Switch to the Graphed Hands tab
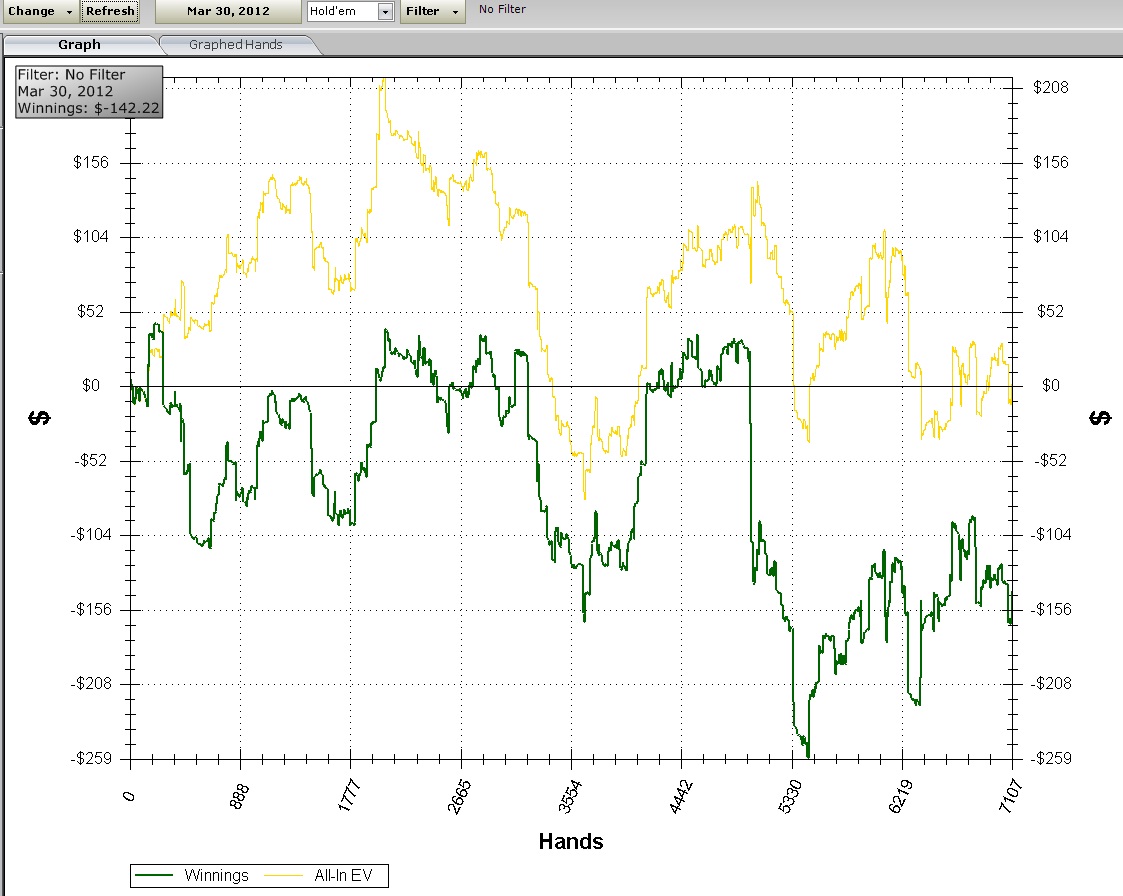 [x=235, y=44]
